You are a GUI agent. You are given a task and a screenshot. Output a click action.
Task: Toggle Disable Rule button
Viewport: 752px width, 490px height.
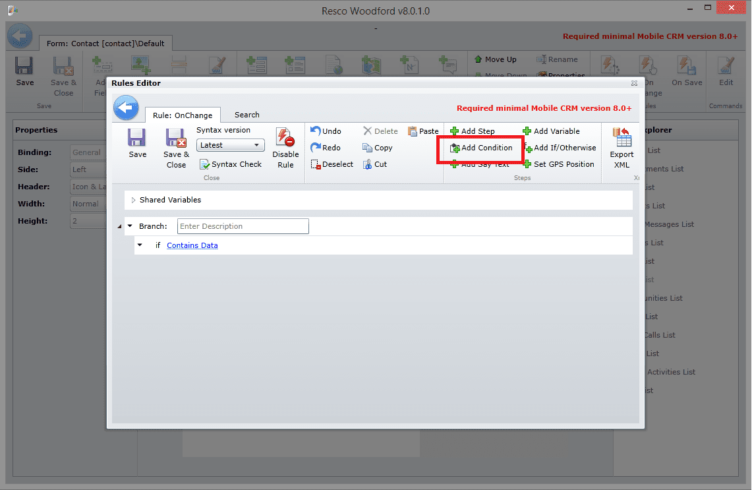[x=285, y=146]
